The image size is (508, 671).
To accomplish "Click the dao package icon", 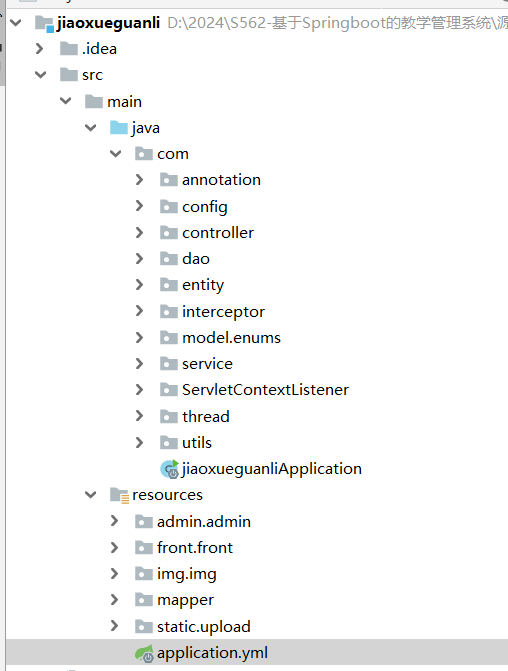I will click(x=169, y=259).
